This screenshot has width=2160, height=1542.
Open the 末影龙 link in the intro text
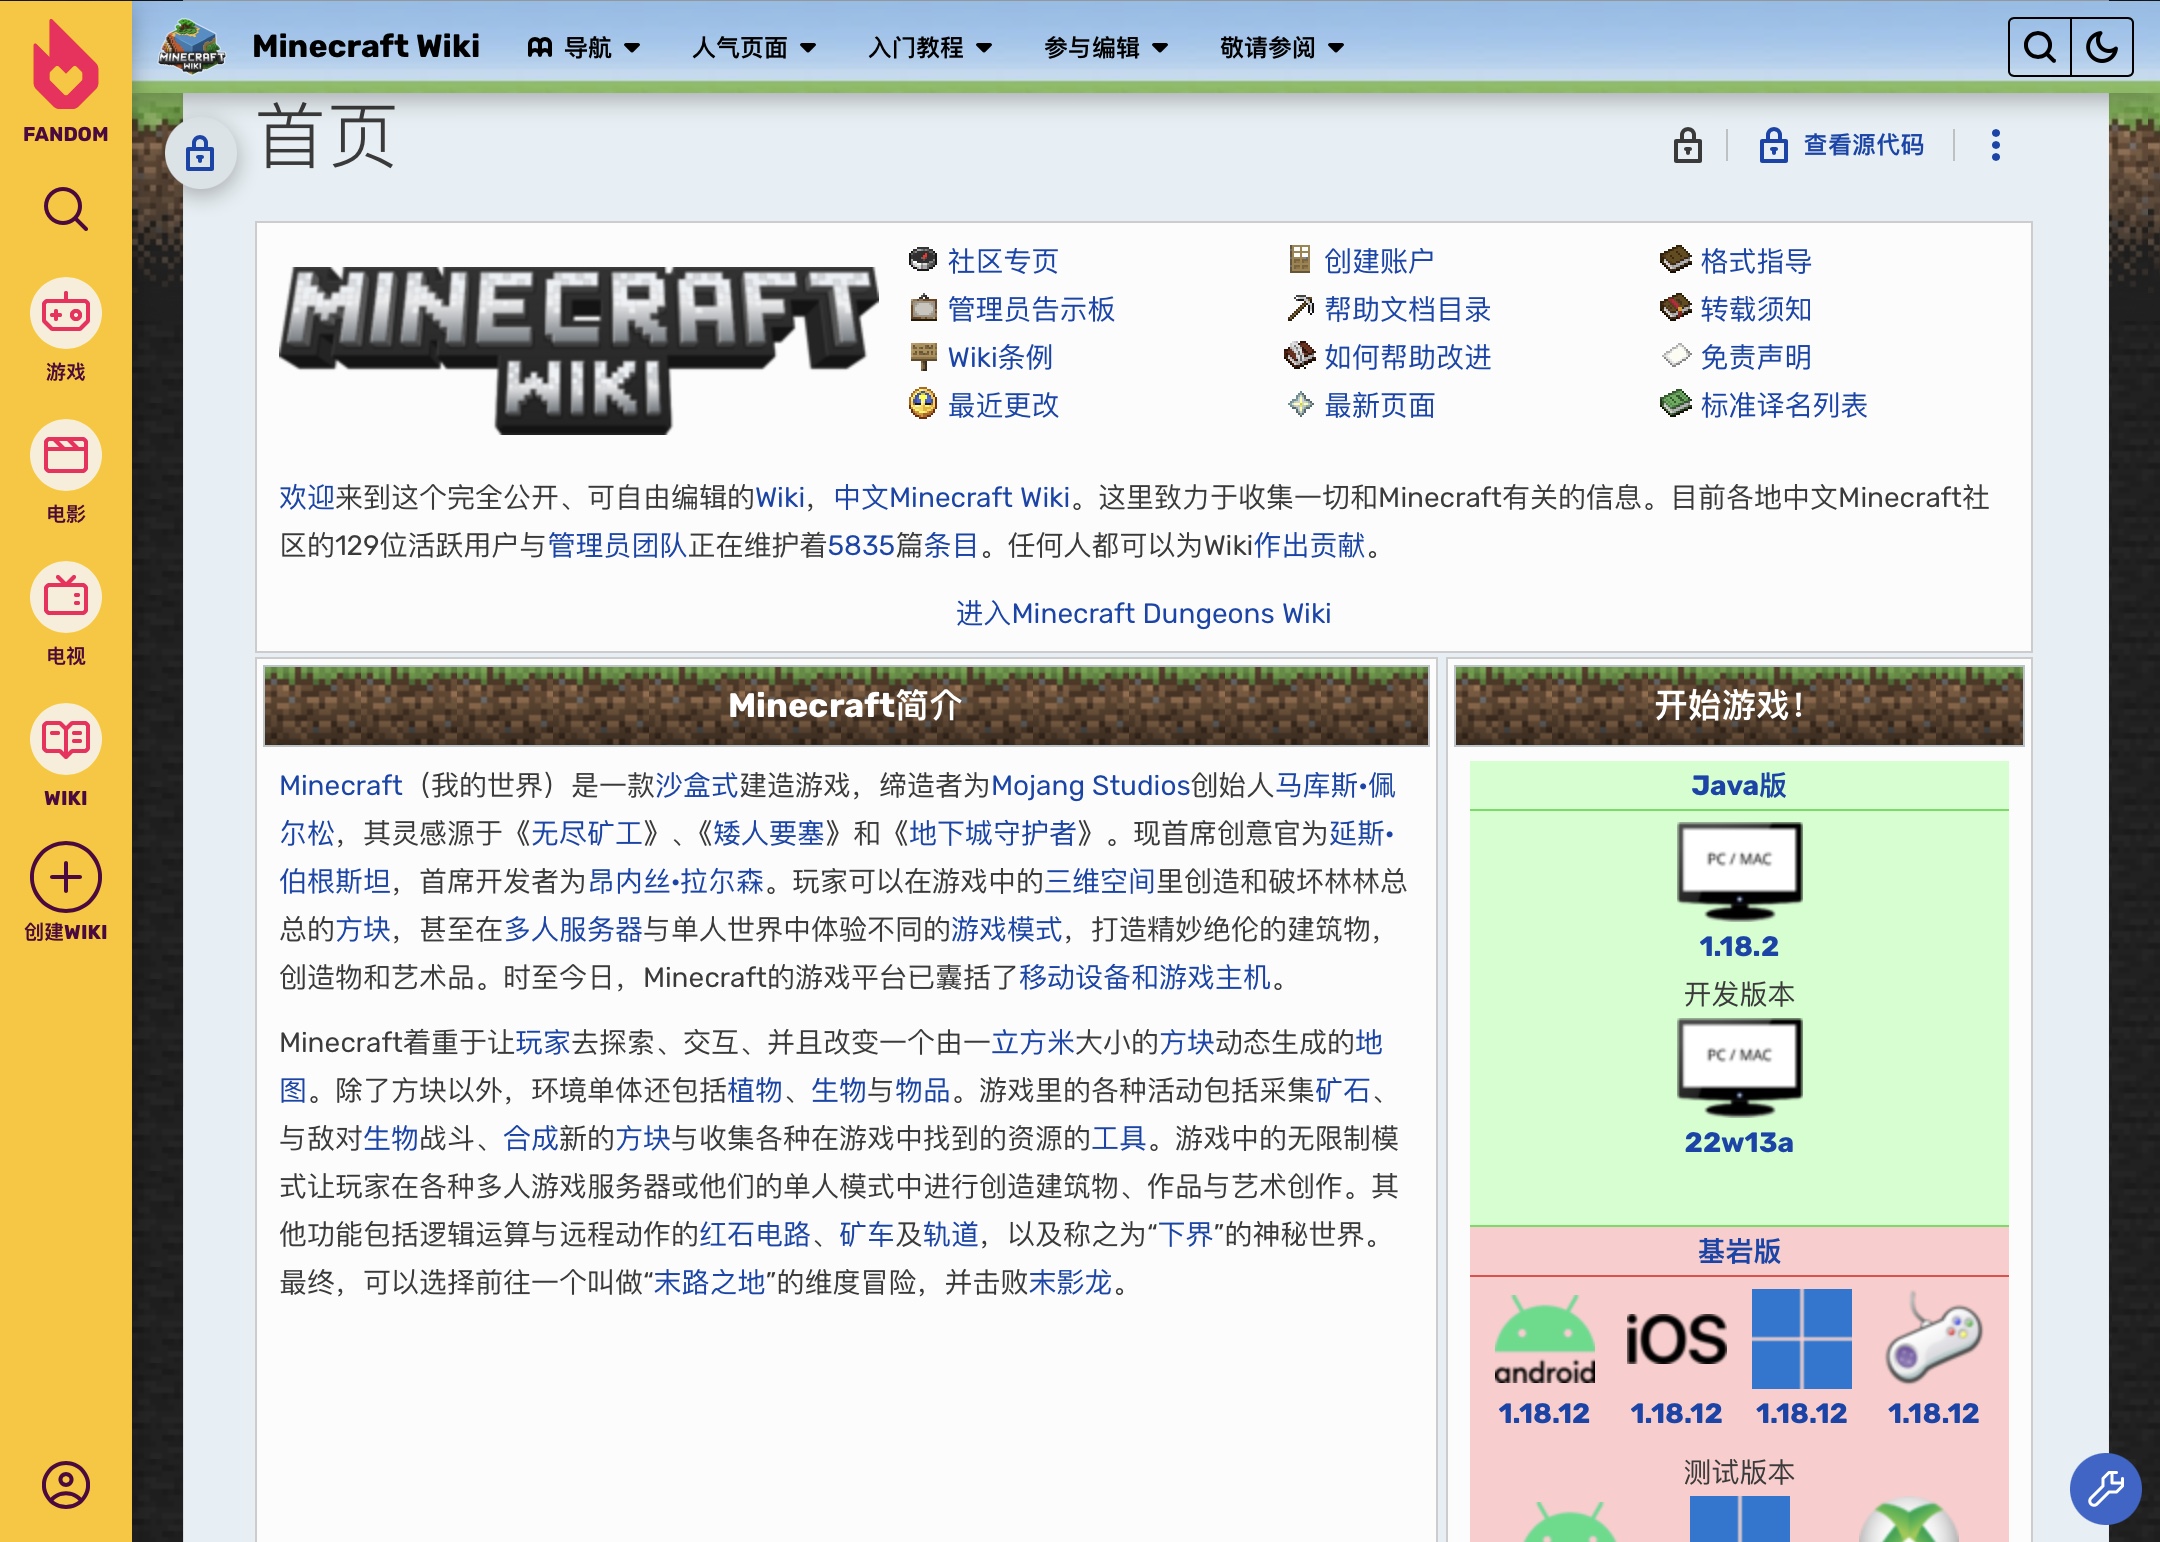1071,1282
